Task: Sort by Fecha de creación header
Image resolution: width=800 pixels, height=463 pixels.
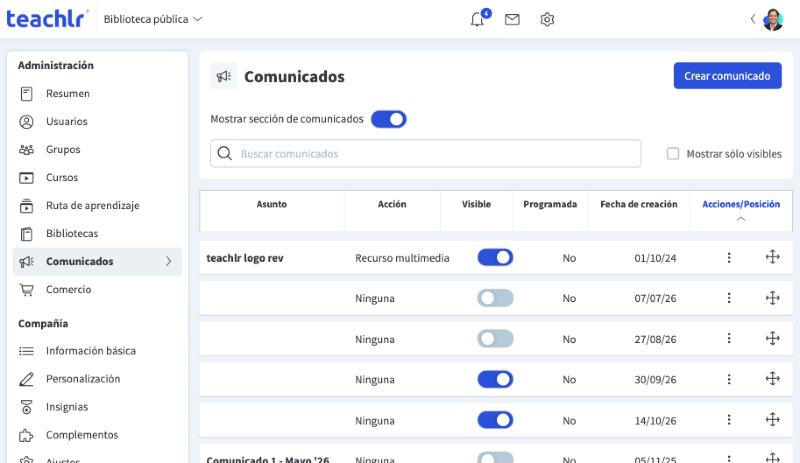Action: (639, 204)
